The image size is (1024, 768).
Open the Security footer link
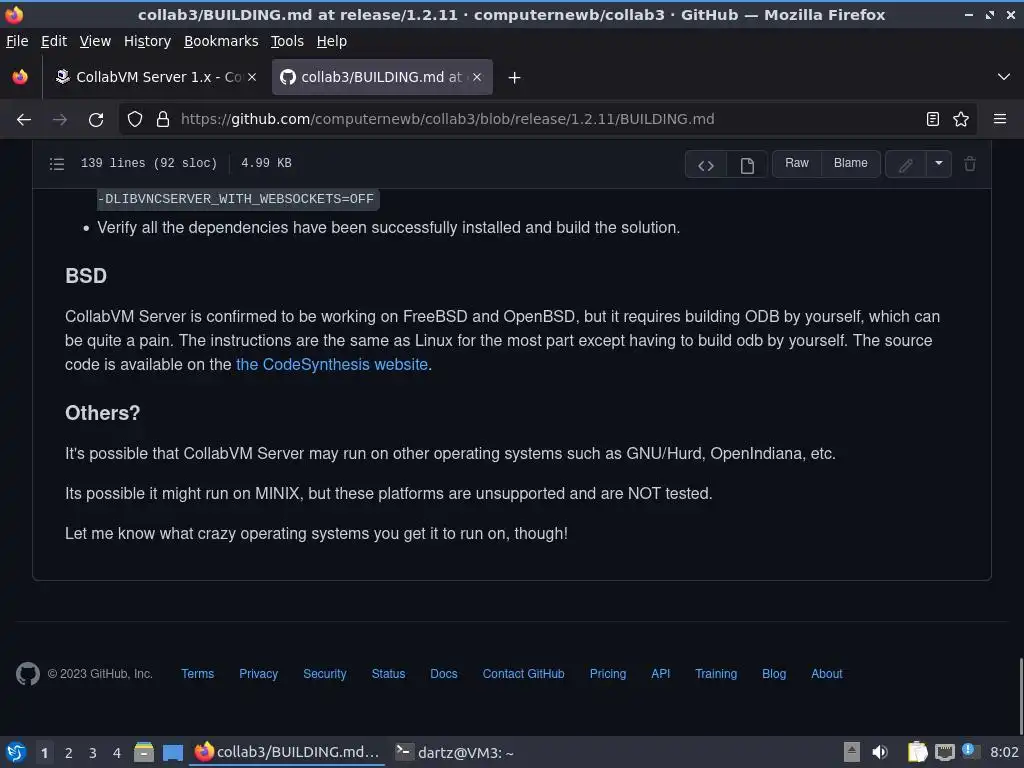[325, 674]
